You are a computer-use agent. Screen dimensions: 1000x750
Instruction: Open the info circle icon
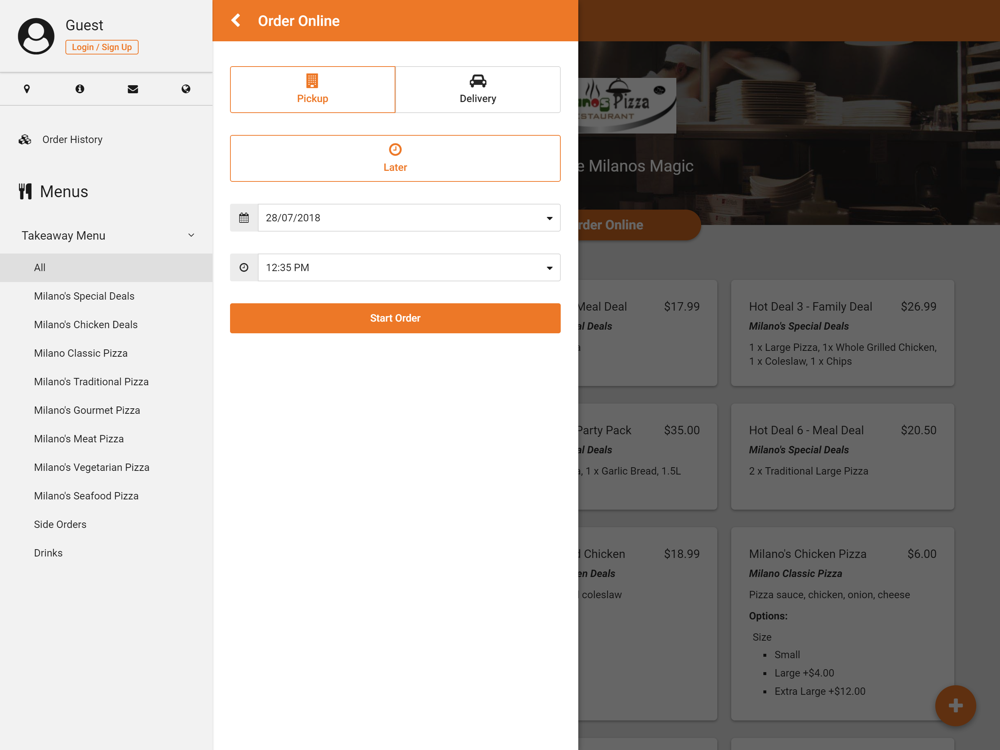tap(80, 89)
